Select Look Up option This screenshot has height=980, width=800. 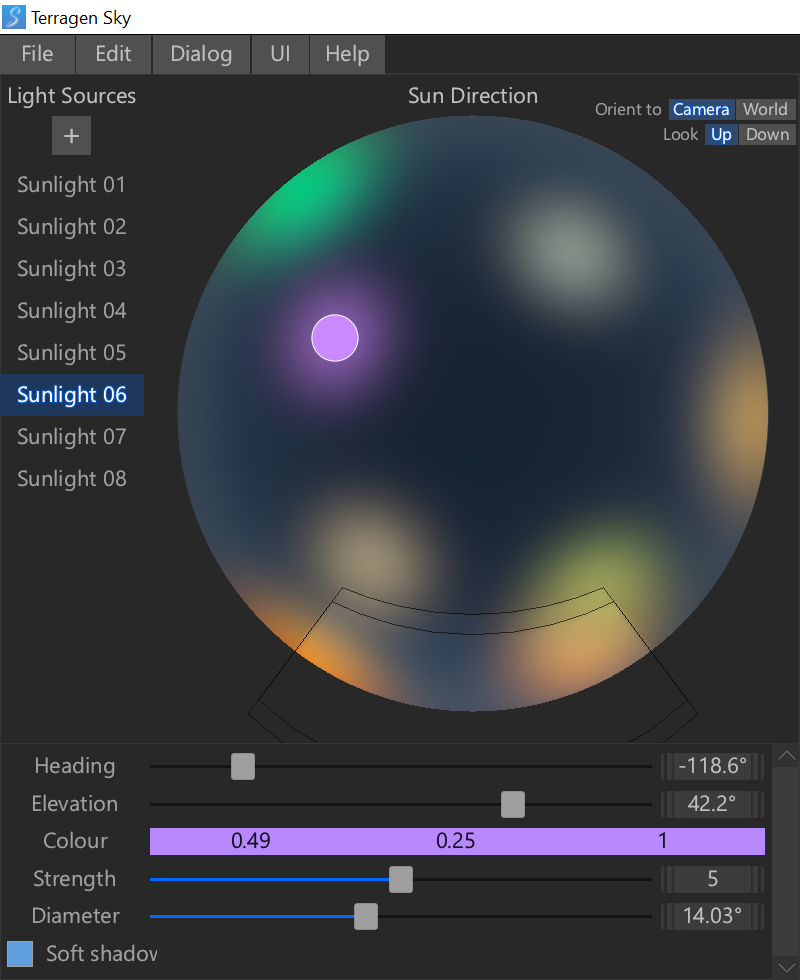tap(721, 135)
